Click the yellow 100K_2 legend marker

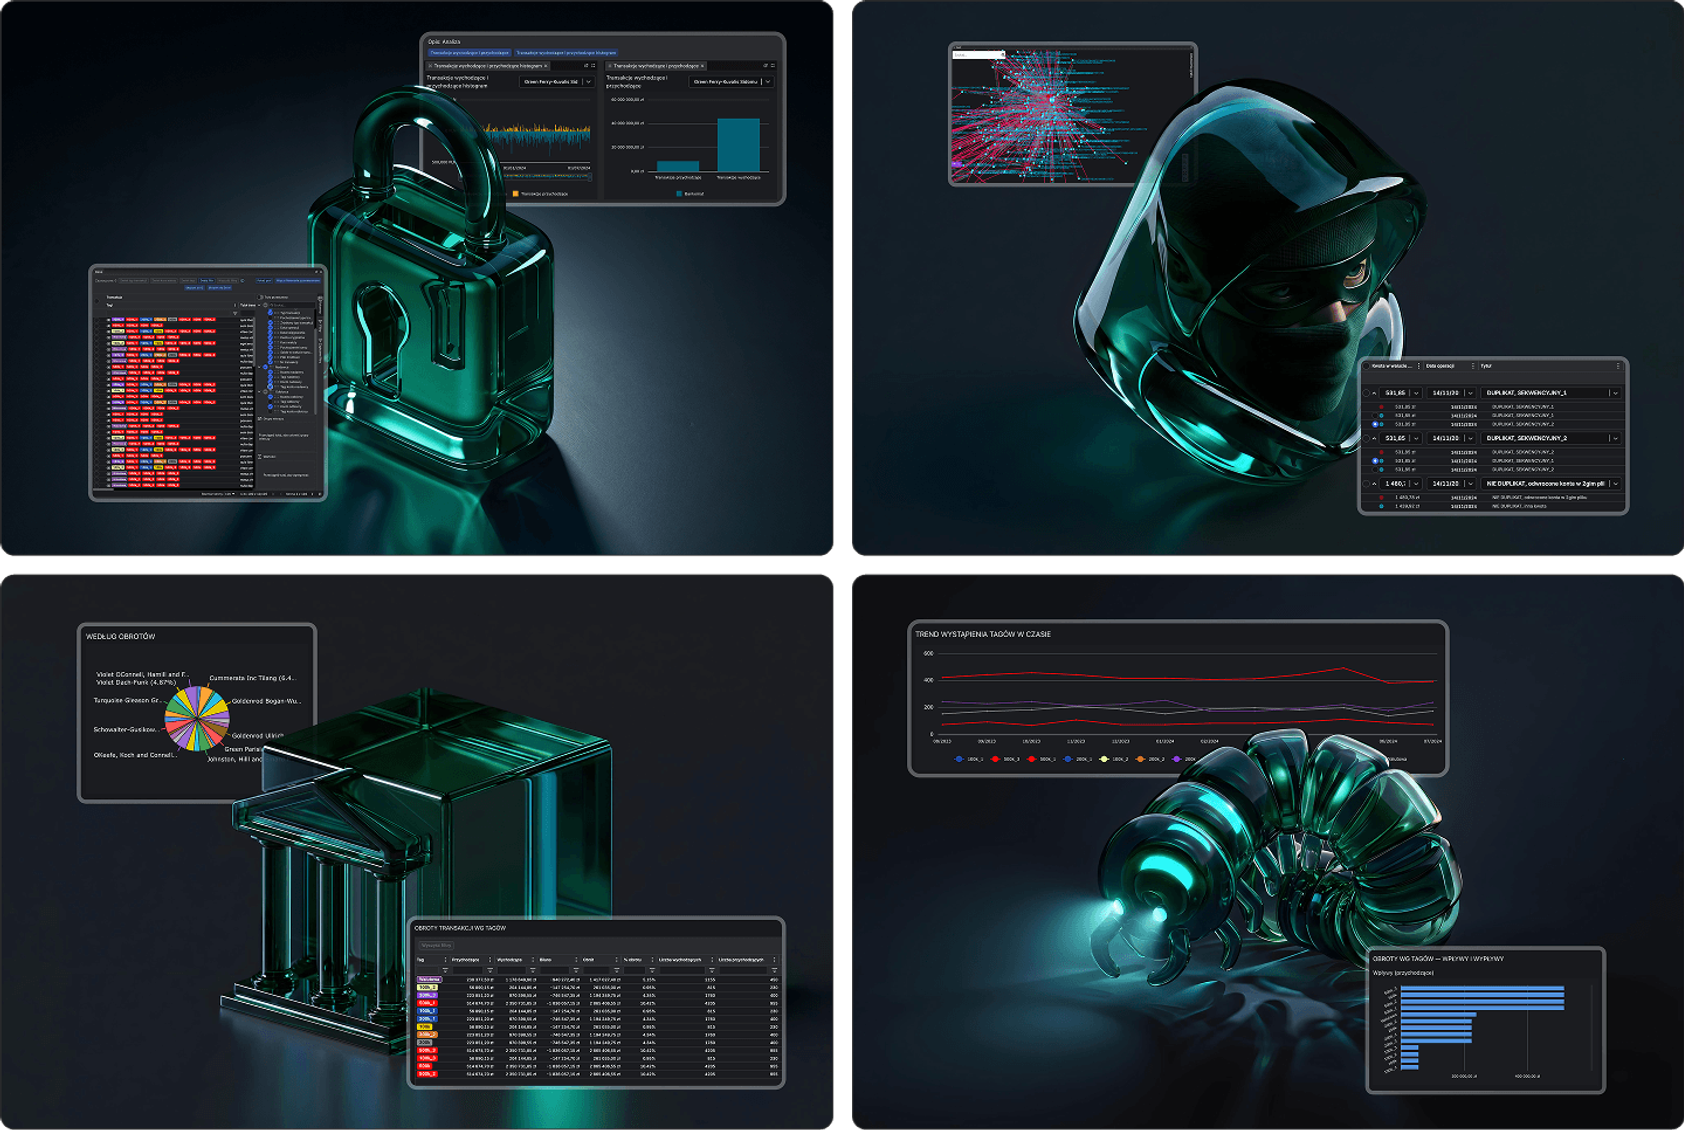point(1104,759)
